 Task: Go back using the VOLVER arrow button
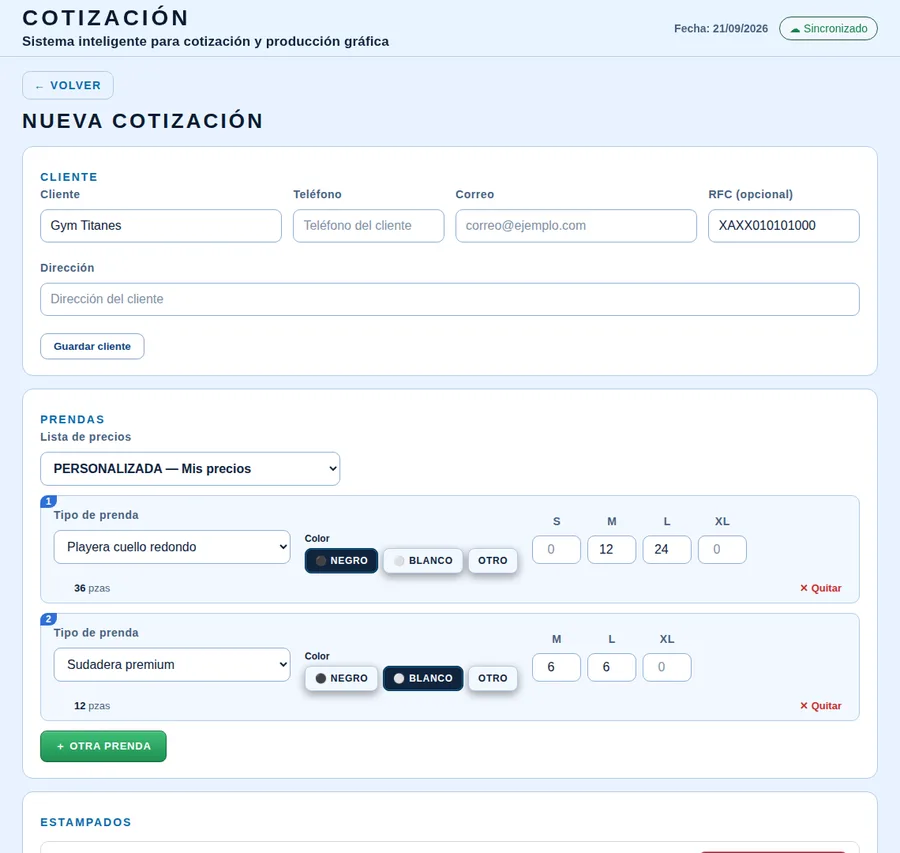click(68, 86)
